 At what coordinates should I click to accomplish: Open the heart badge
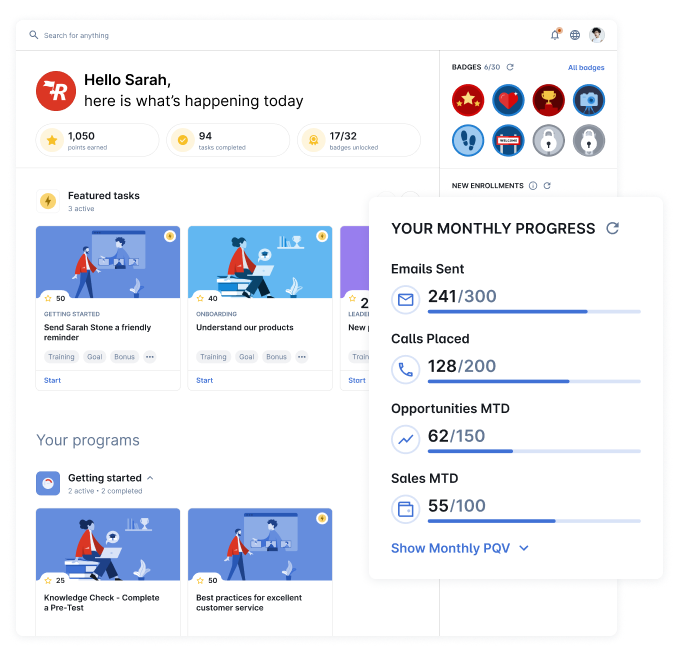pyautogui.click(x=508, y=100)
